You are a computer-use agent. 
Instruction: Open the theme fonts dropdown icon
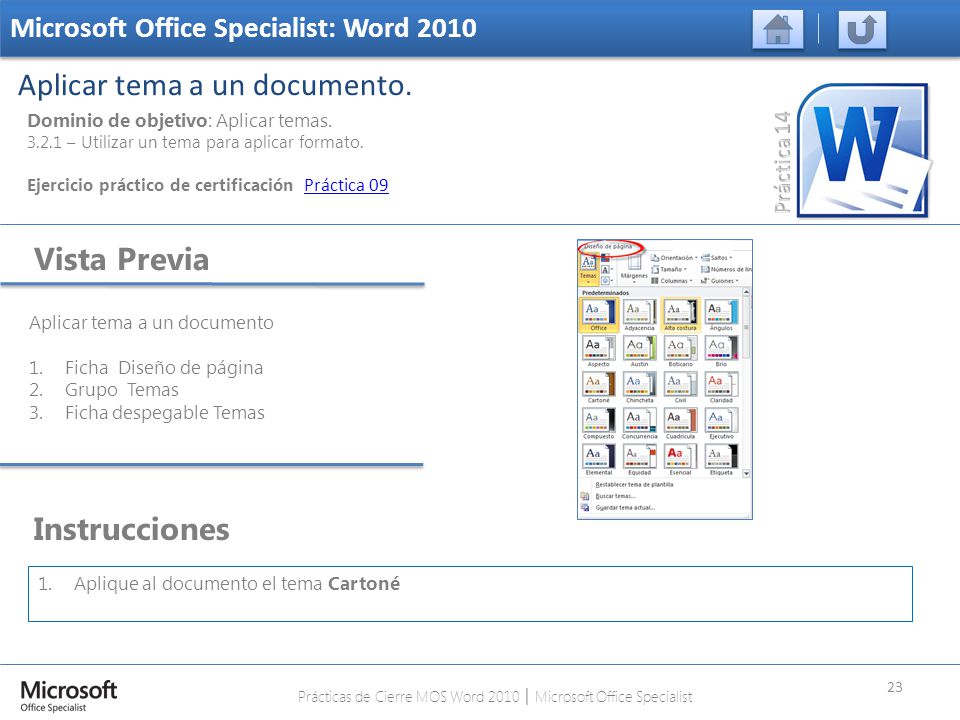coord(606,269)
